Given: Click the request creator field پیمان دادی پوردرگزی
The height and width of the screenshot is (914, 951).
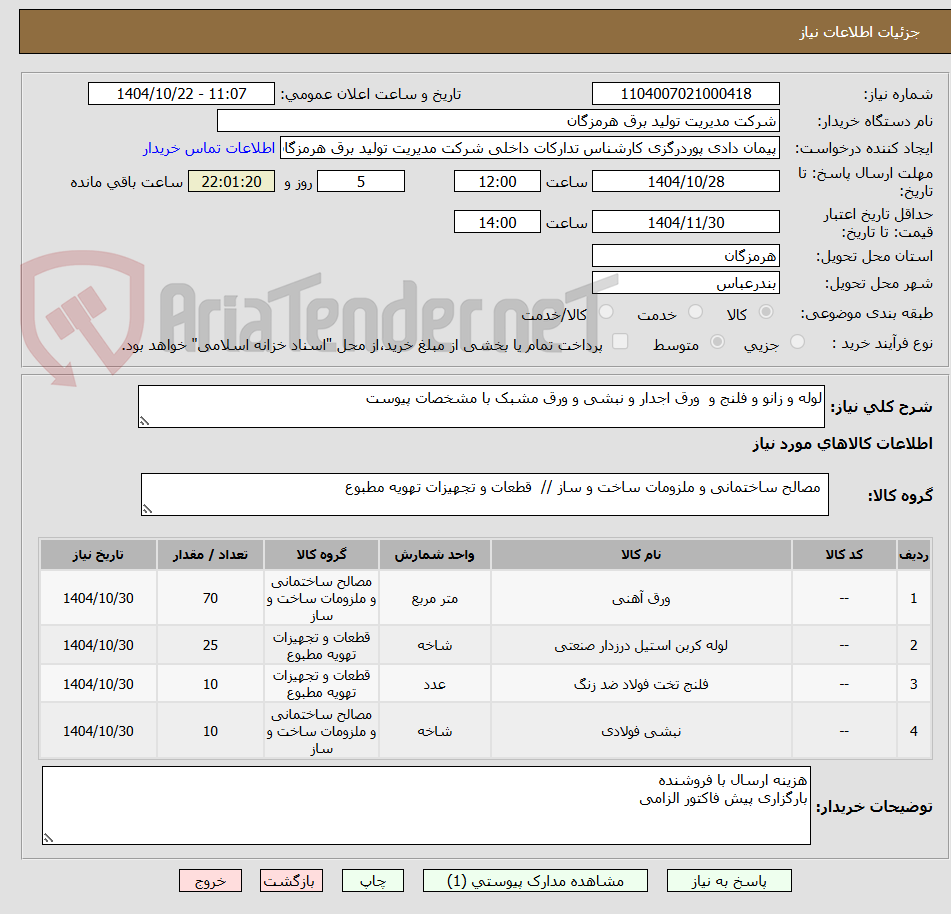Looking at the screenshot, I should [x=529, y=148].
